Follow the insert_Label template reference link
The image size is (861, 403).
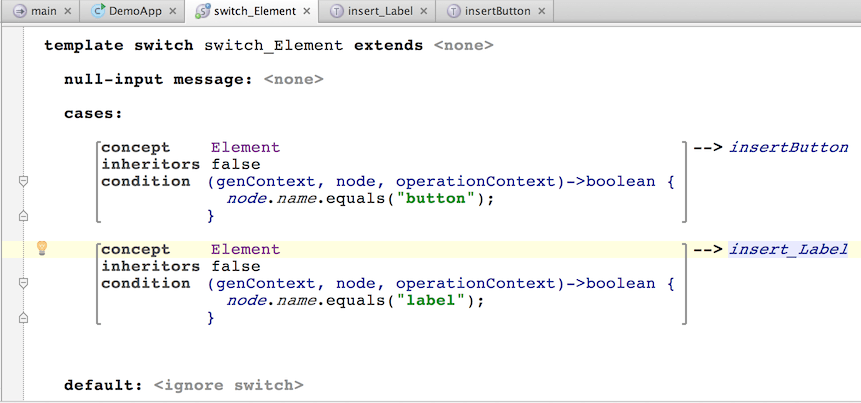pos(788,249)
